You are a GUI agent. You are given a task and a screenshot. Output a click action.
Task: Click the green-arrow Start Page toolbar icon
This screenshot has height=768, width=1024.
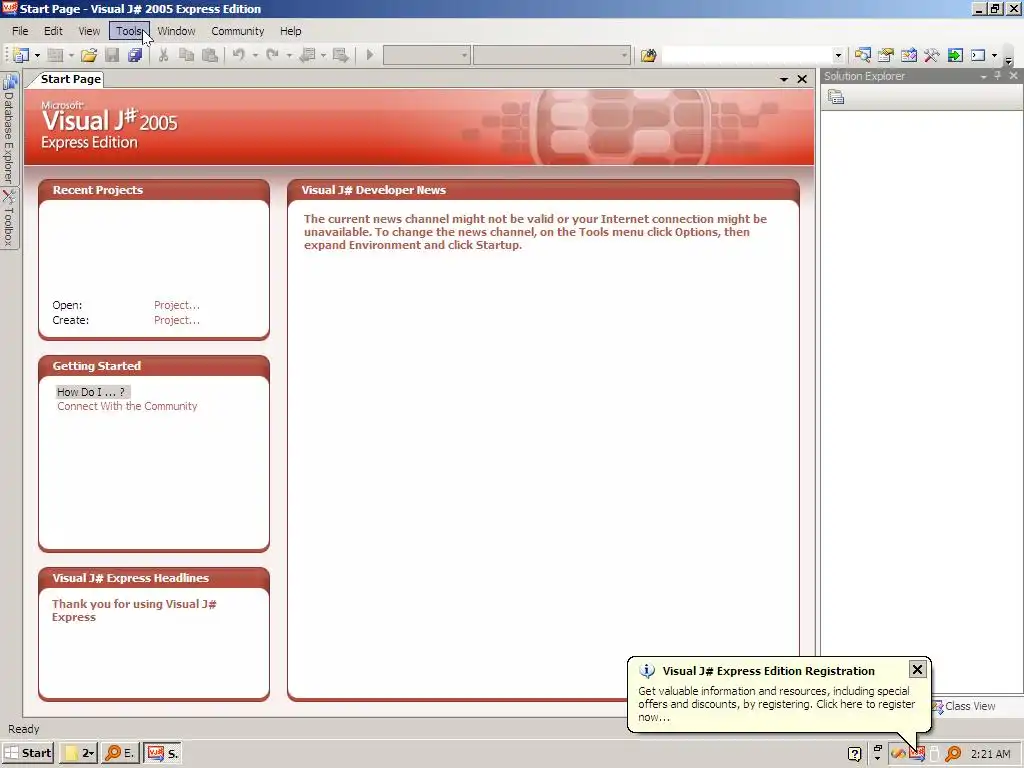(955, 56)
